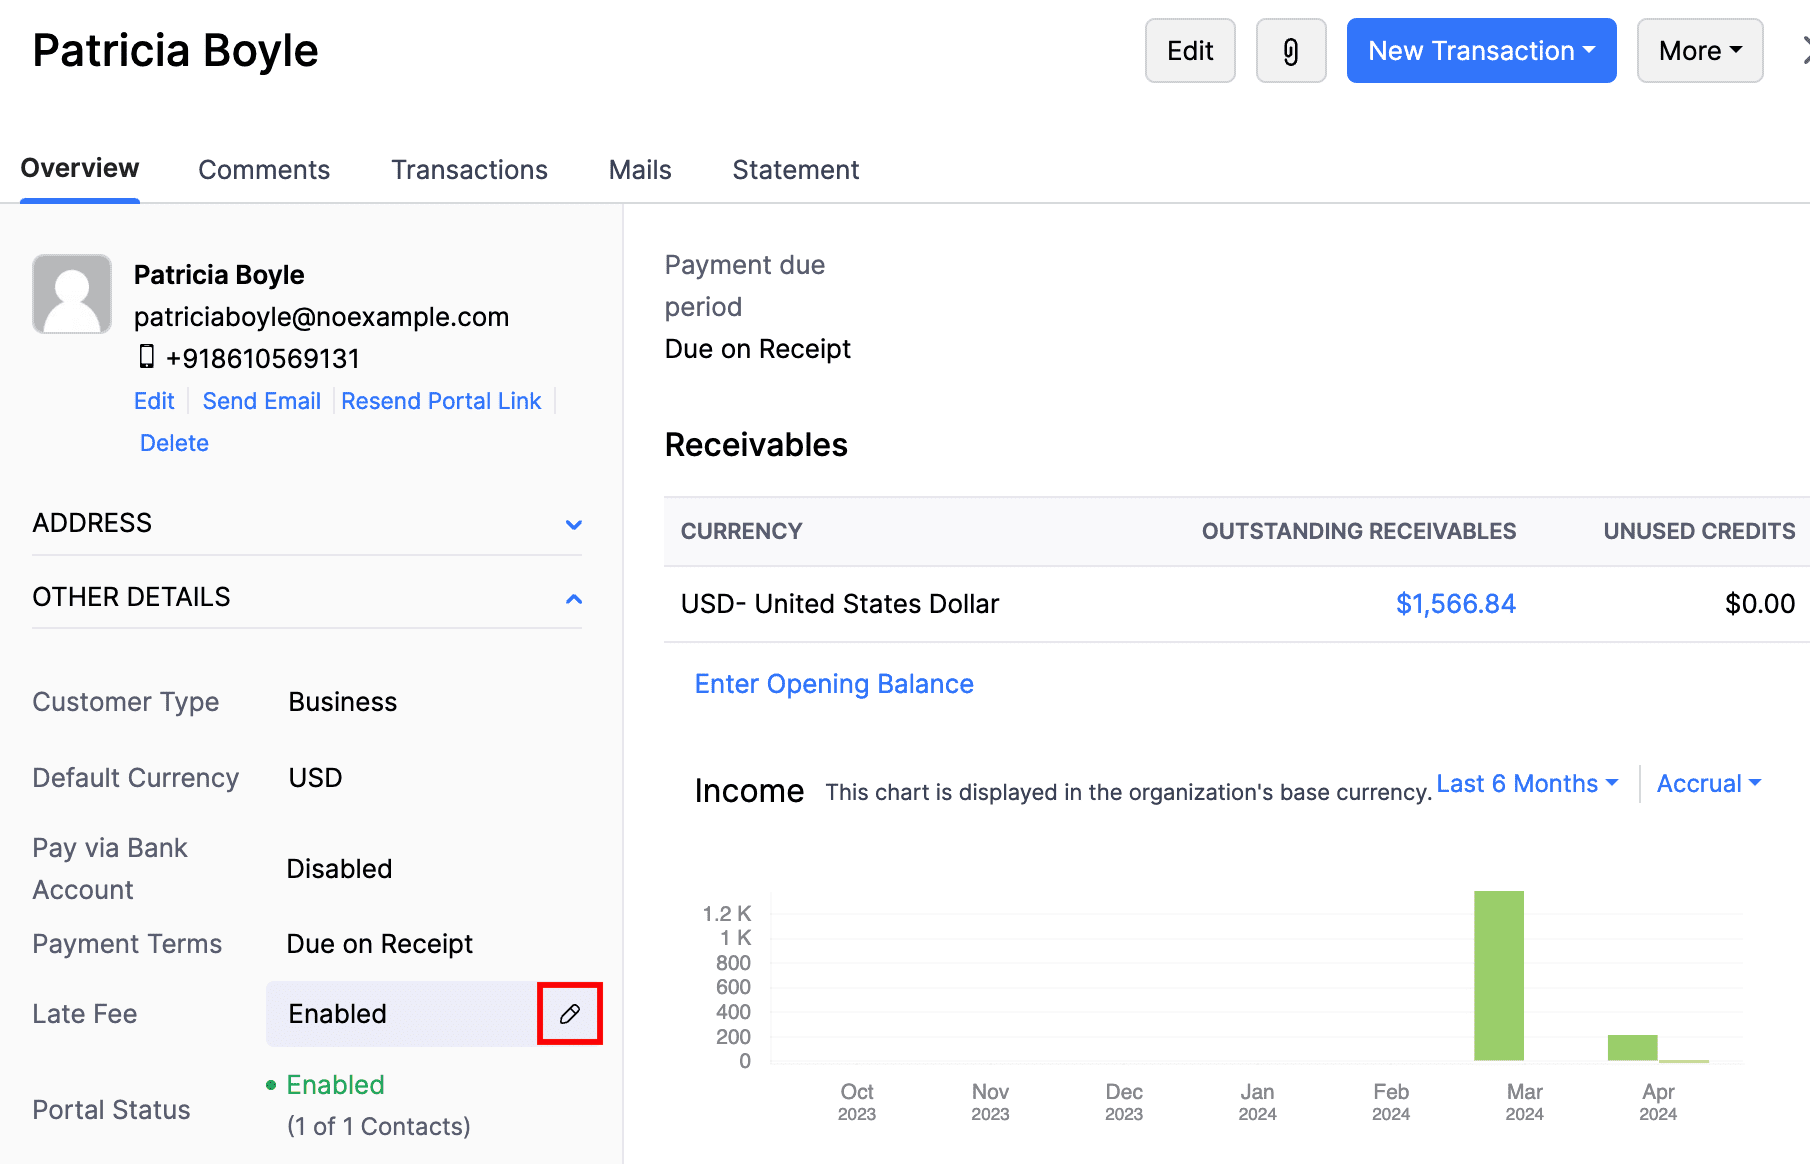
Task: Resend Portal Link to the customer
Action: (441, 400)
